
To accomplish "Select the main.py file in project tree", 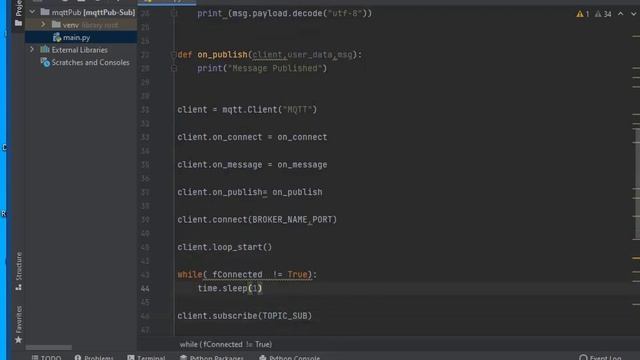I will pos(76,38).
